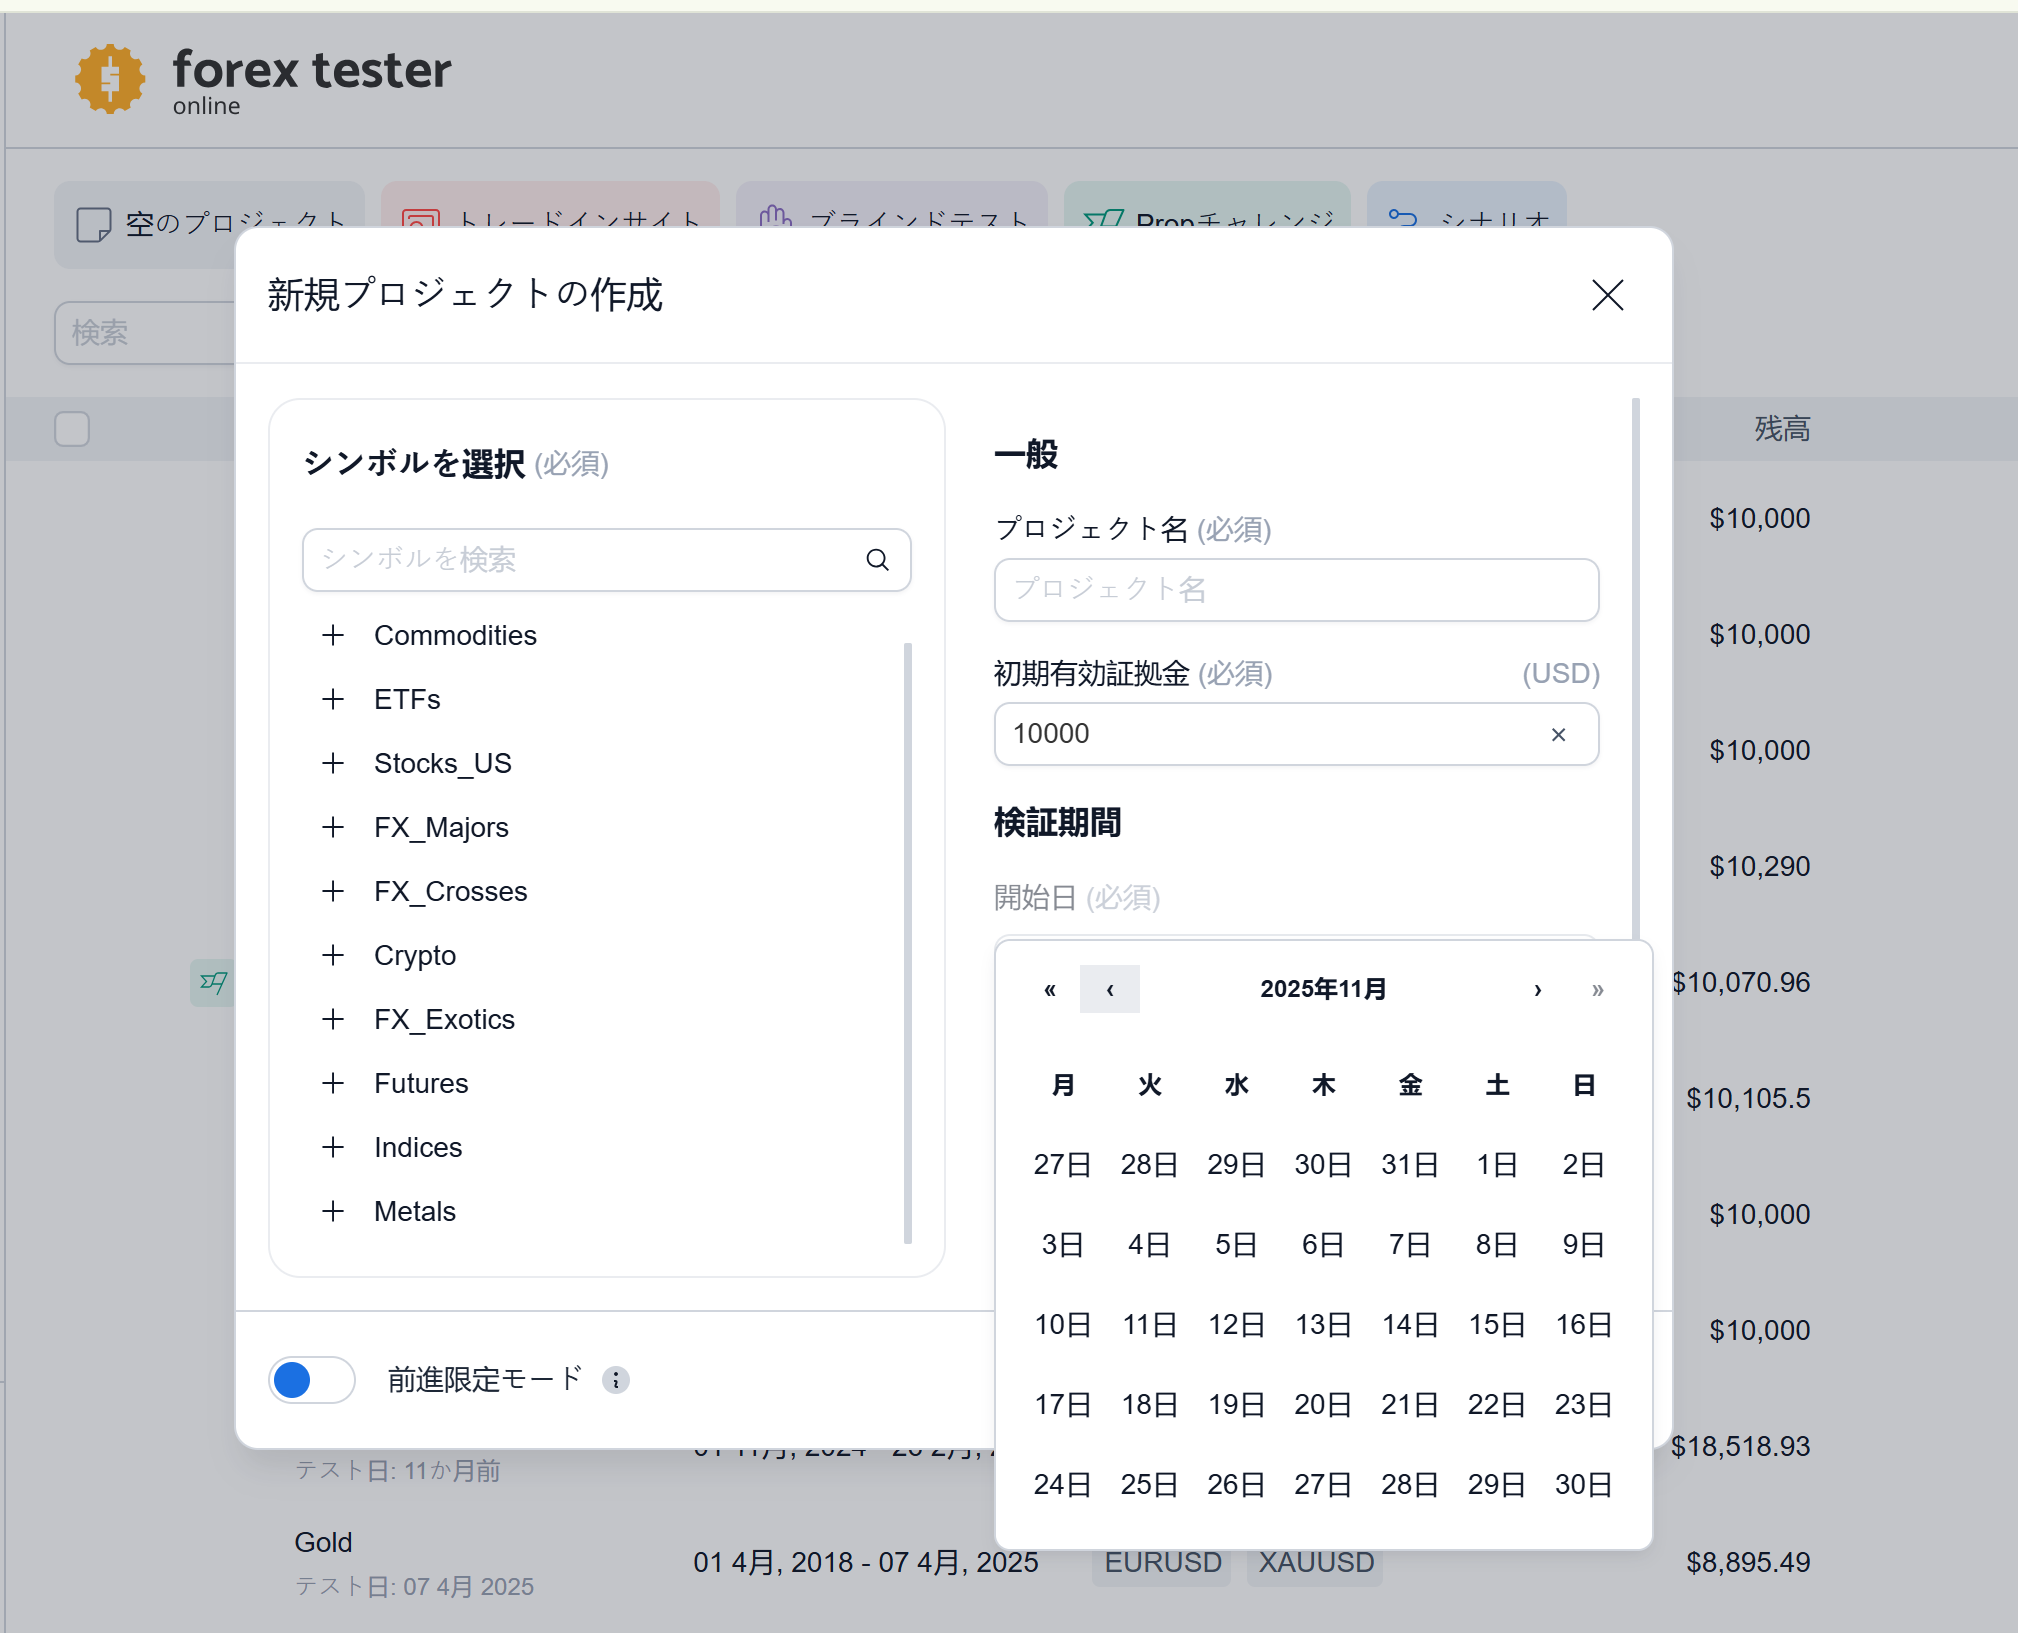This screenshot has height=1633, width=2018.
Task: Expand the Commodities category
Action: point(332,635)
